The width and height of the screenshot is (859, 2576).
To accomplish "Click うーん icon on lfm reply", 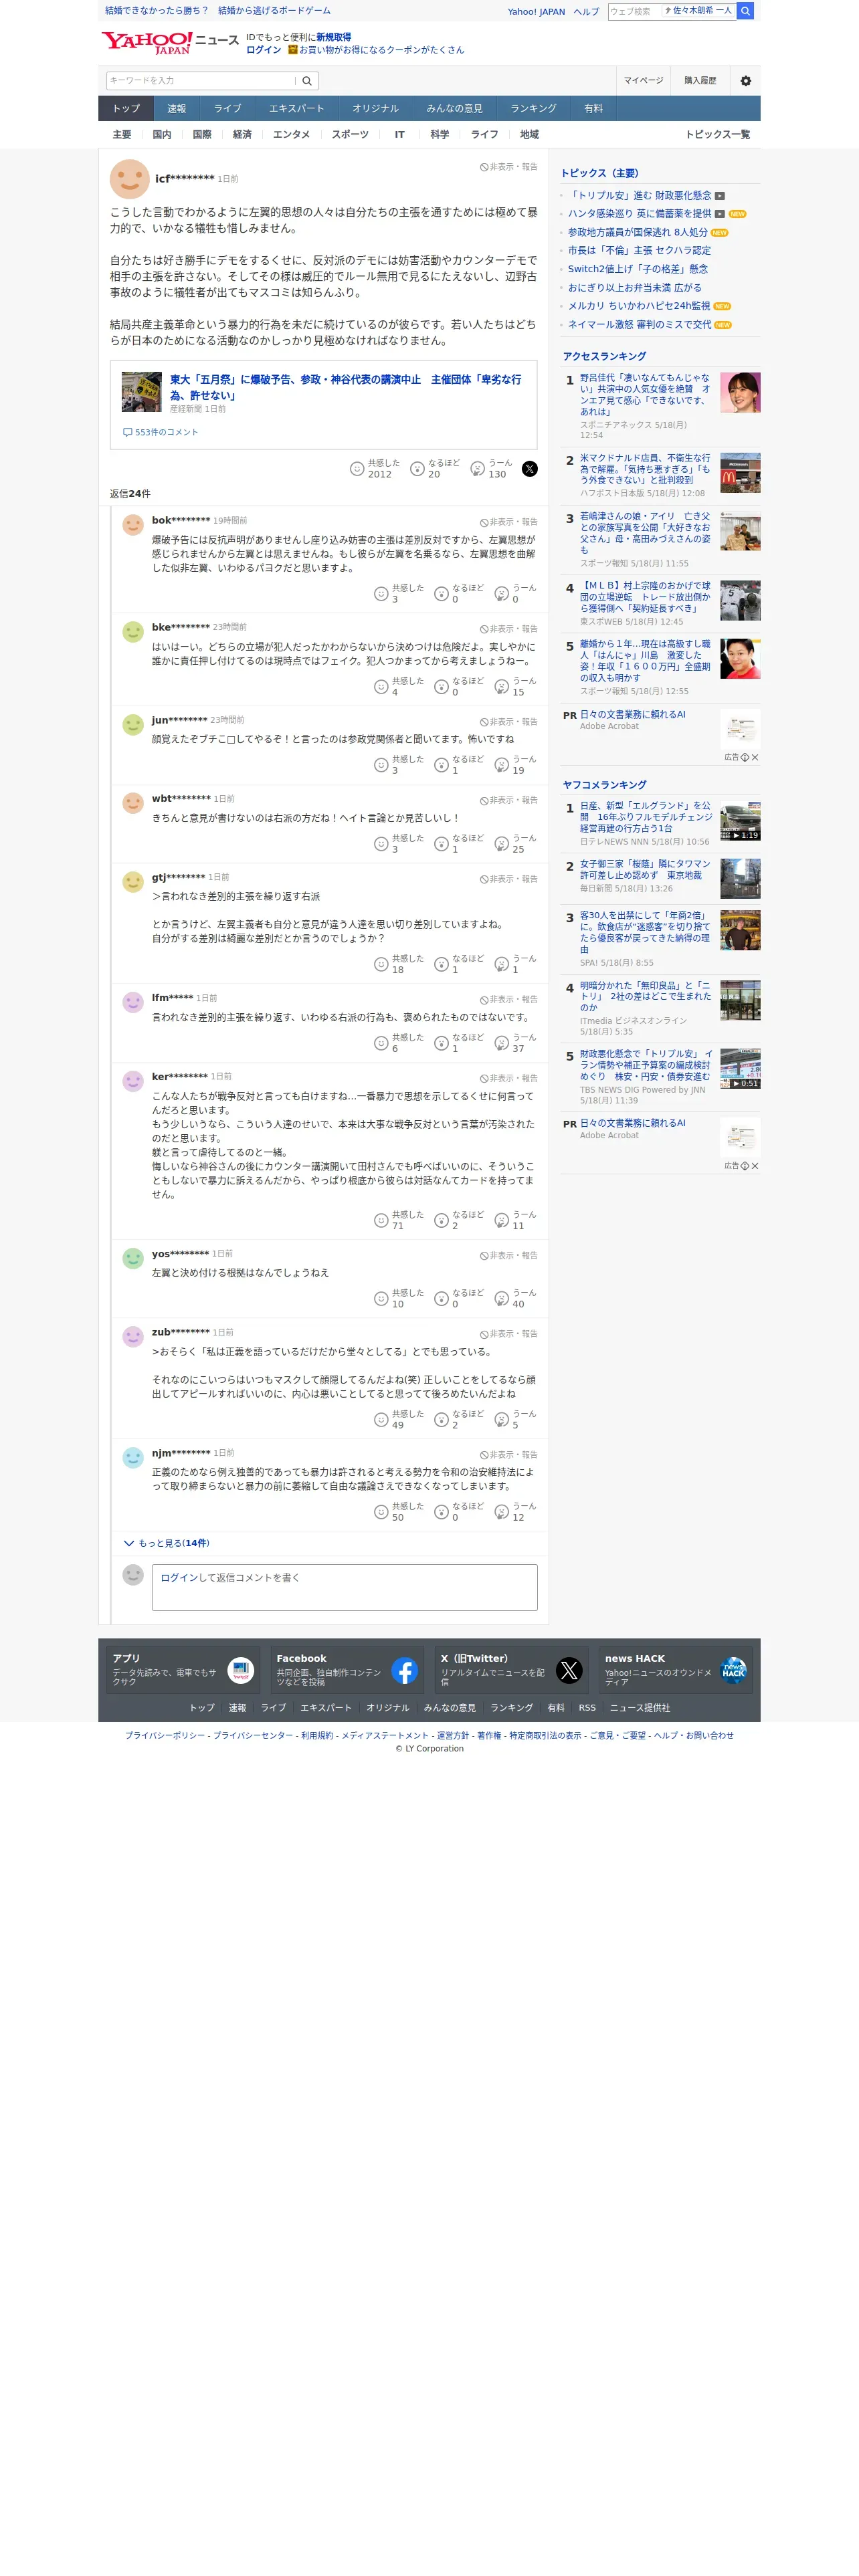I will click(502, 1043).
